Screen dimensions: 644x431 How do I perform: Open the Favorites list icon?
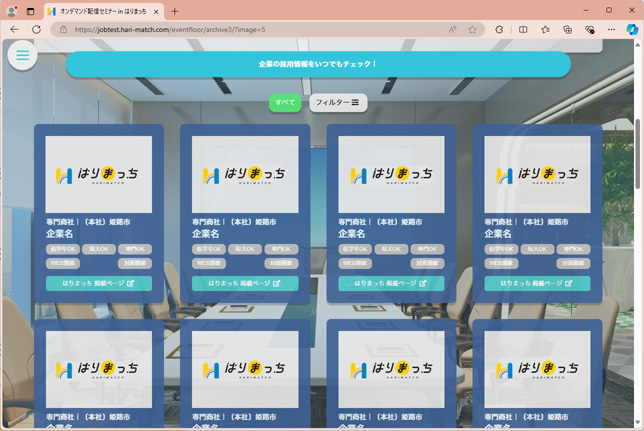pos(545,30)
